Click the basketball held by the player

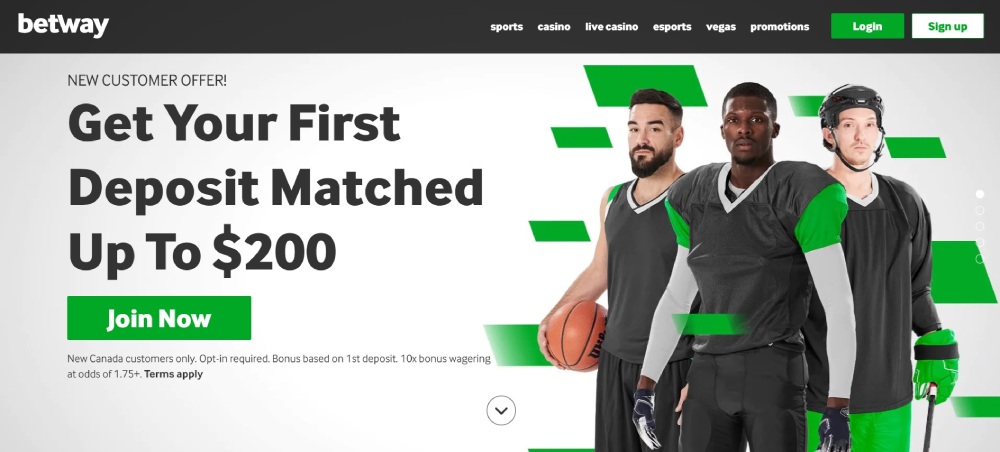pyautogui.click(x=576, y=335)
